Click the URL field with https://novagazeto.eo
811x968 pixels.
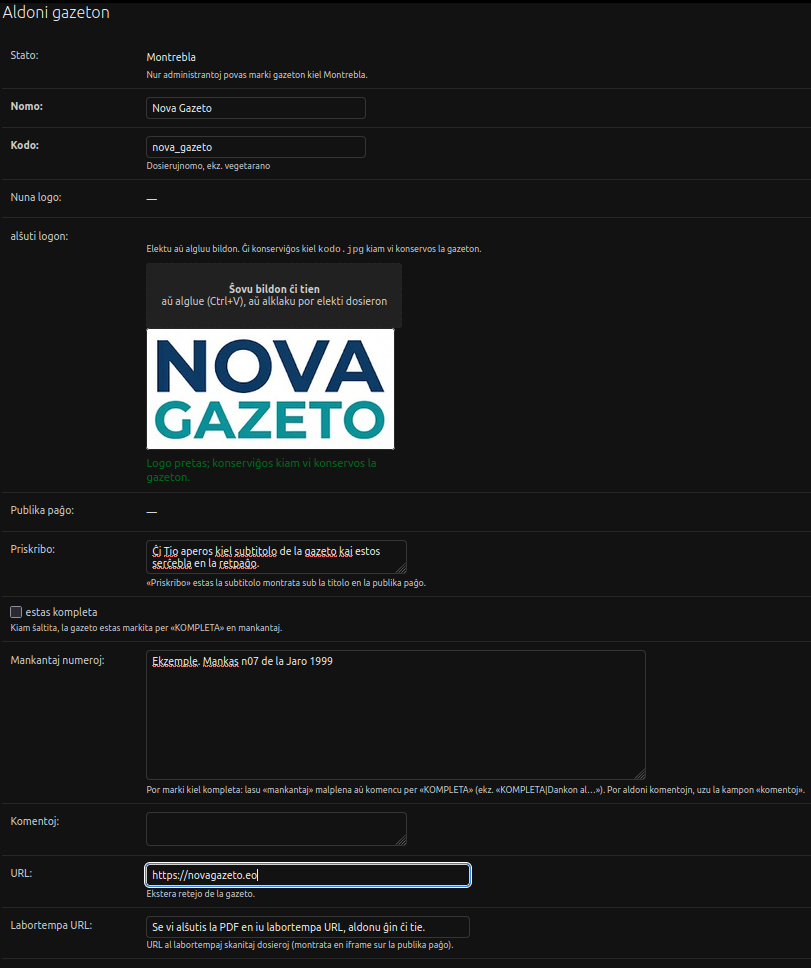click(308, 875)
